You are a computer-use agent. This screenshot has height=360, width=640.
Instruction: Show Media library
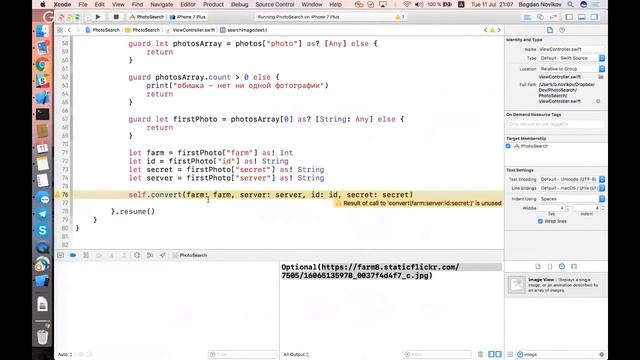point(574,266)
